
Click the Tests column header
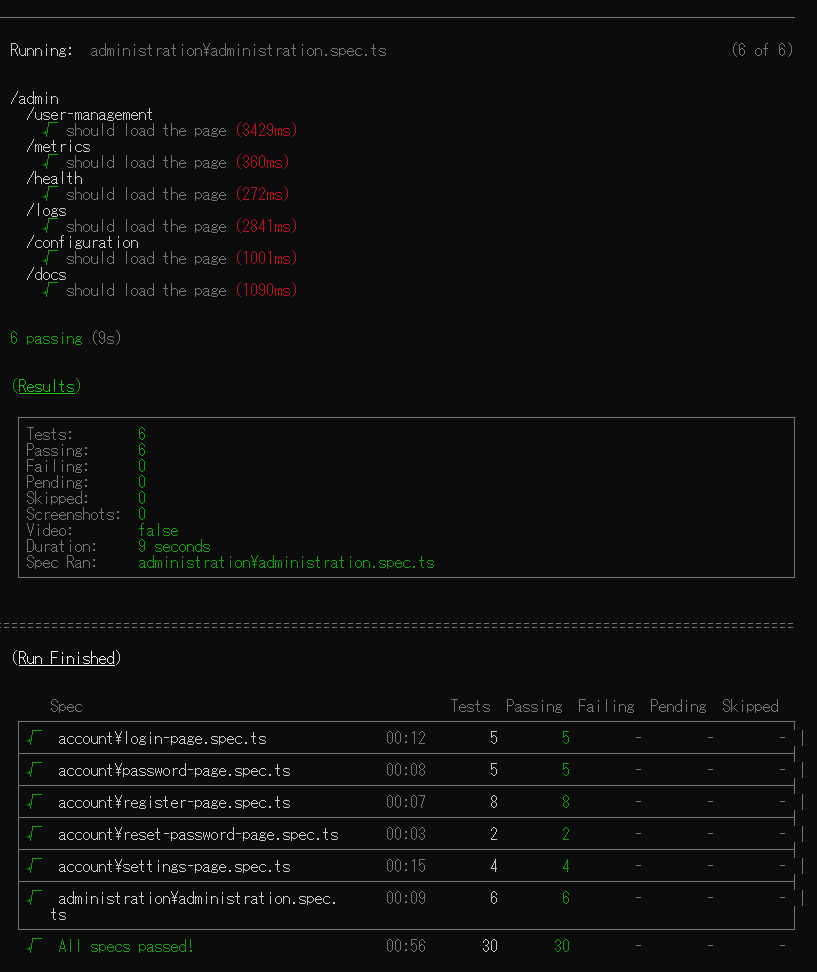coord(470,706)
